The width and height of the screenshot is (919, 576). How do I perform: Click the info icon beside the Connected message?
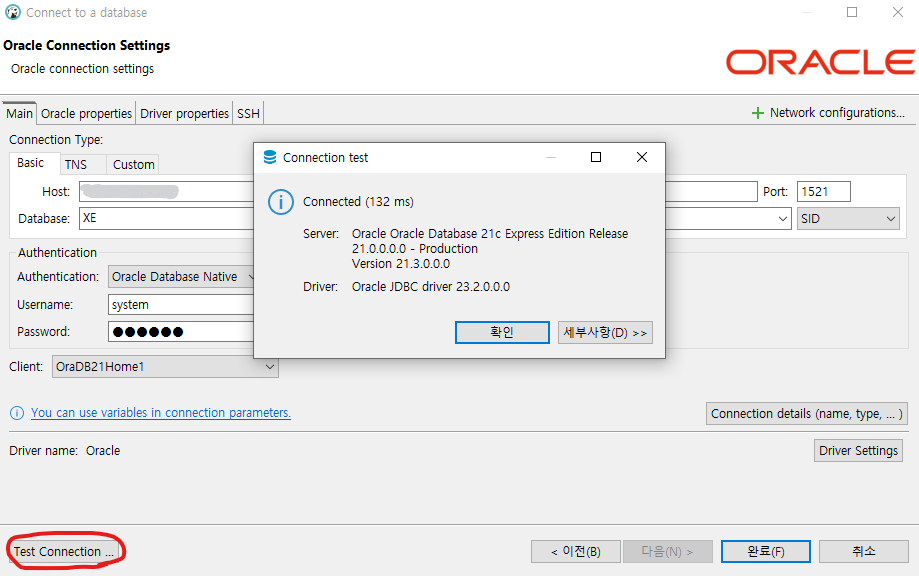281,202
